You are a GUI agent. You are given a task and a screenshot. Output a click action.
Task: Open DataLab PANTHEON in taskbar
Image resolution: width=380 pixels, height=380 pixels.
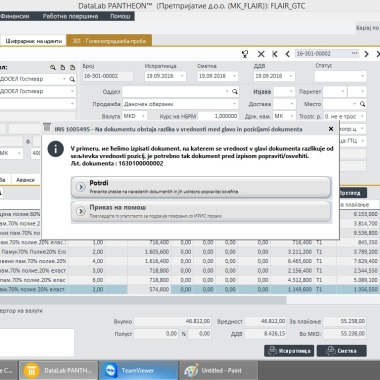(x=58, y=370)
